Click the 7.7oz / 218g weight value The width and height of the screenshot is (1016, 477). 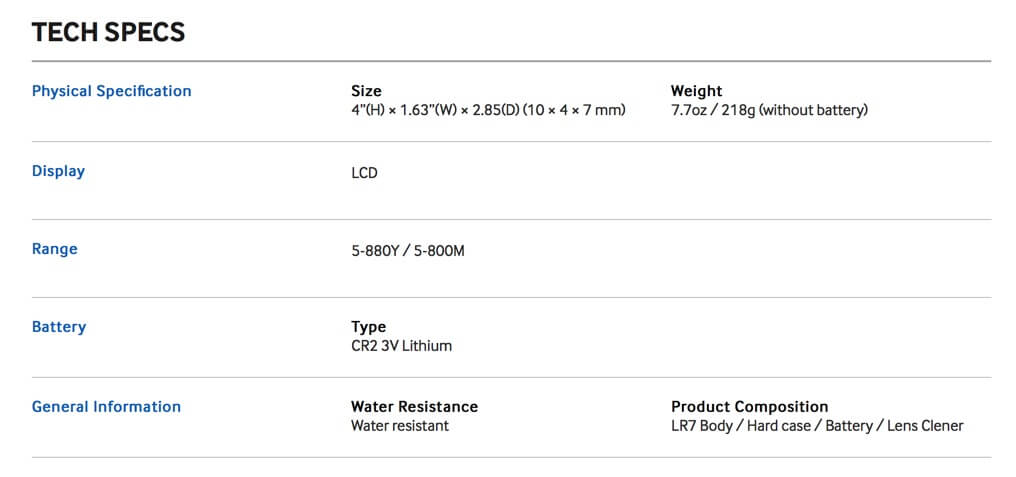coord(769,110)
